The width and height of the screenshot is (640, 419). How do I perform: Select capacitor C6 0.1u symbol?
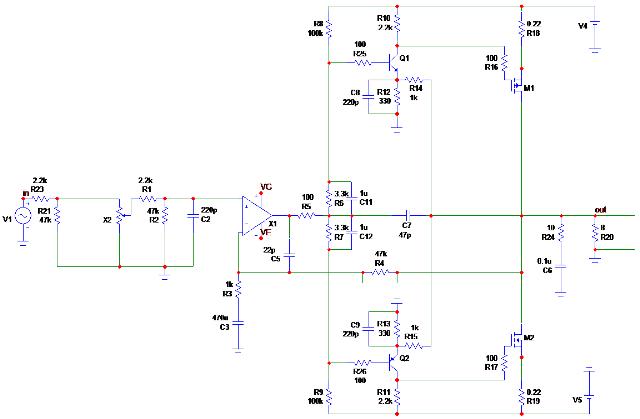click(561, 267)
